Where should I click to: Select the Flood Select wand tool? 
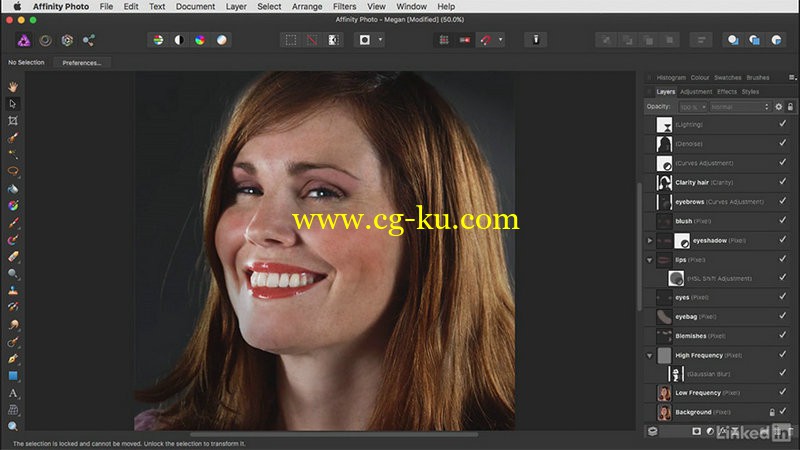[x=13, y=155]
